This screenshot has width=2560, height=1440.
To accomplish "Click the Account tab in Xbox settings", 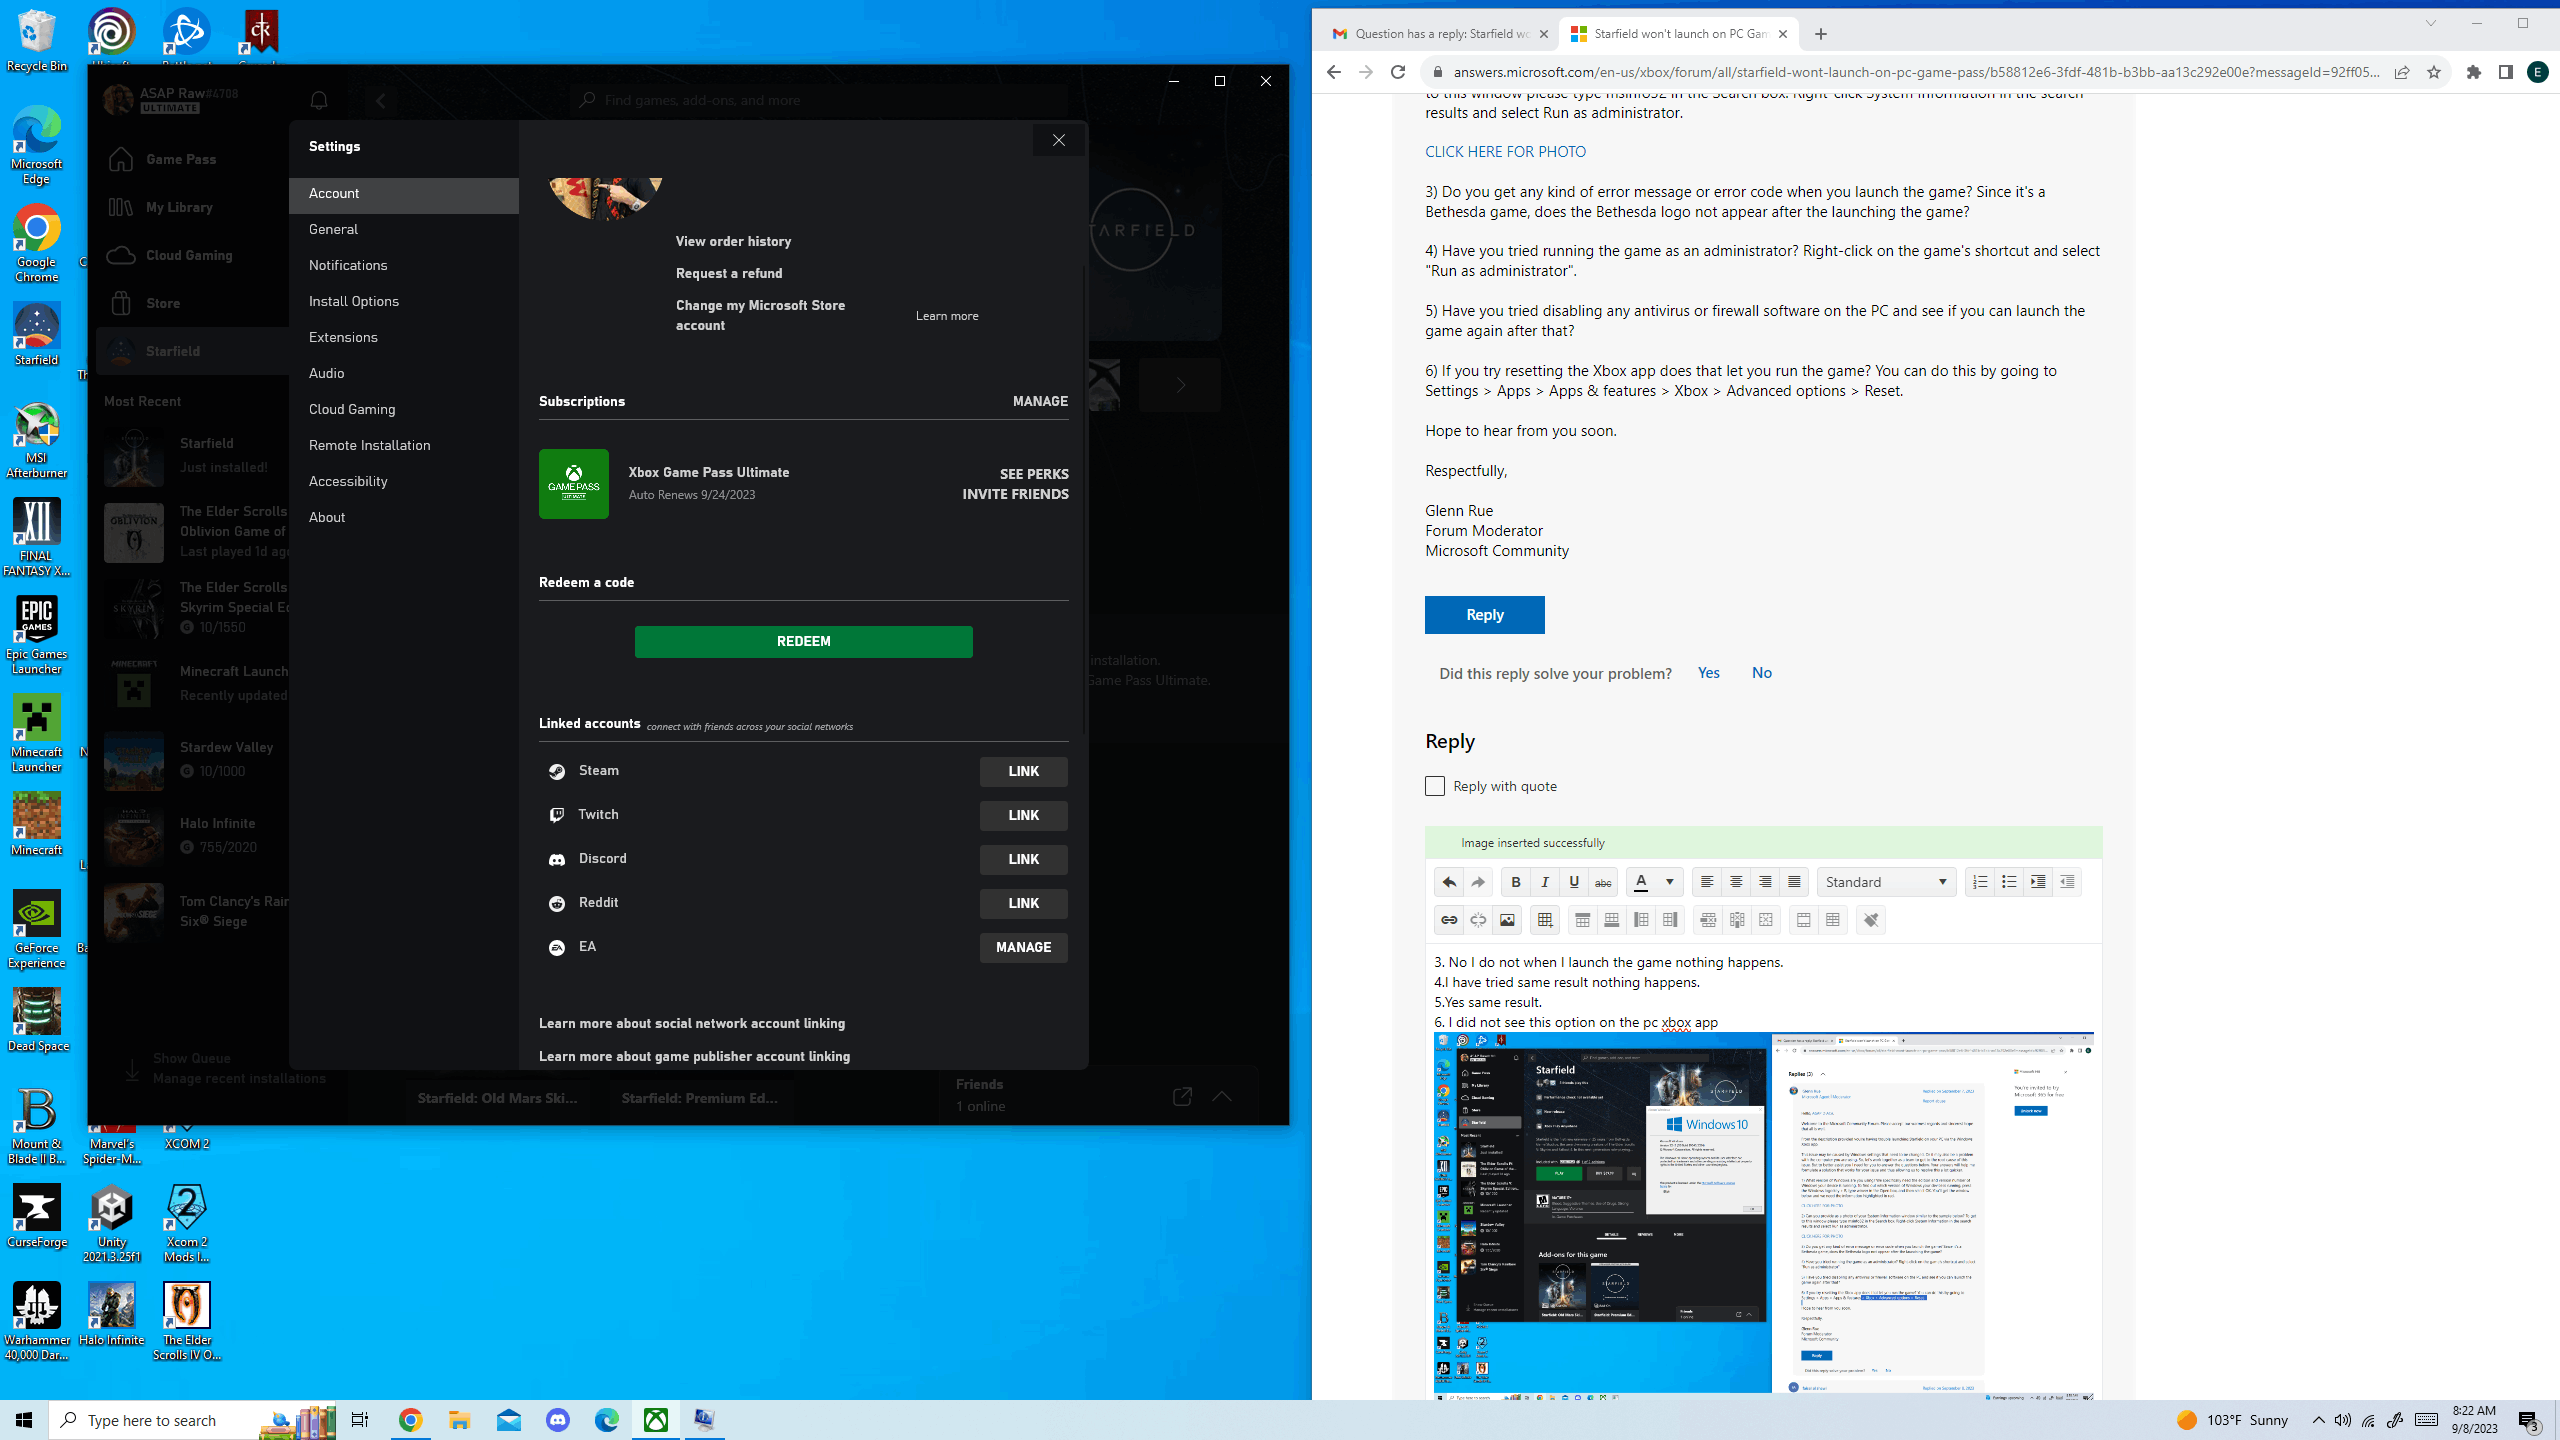I will click(403, 193).
